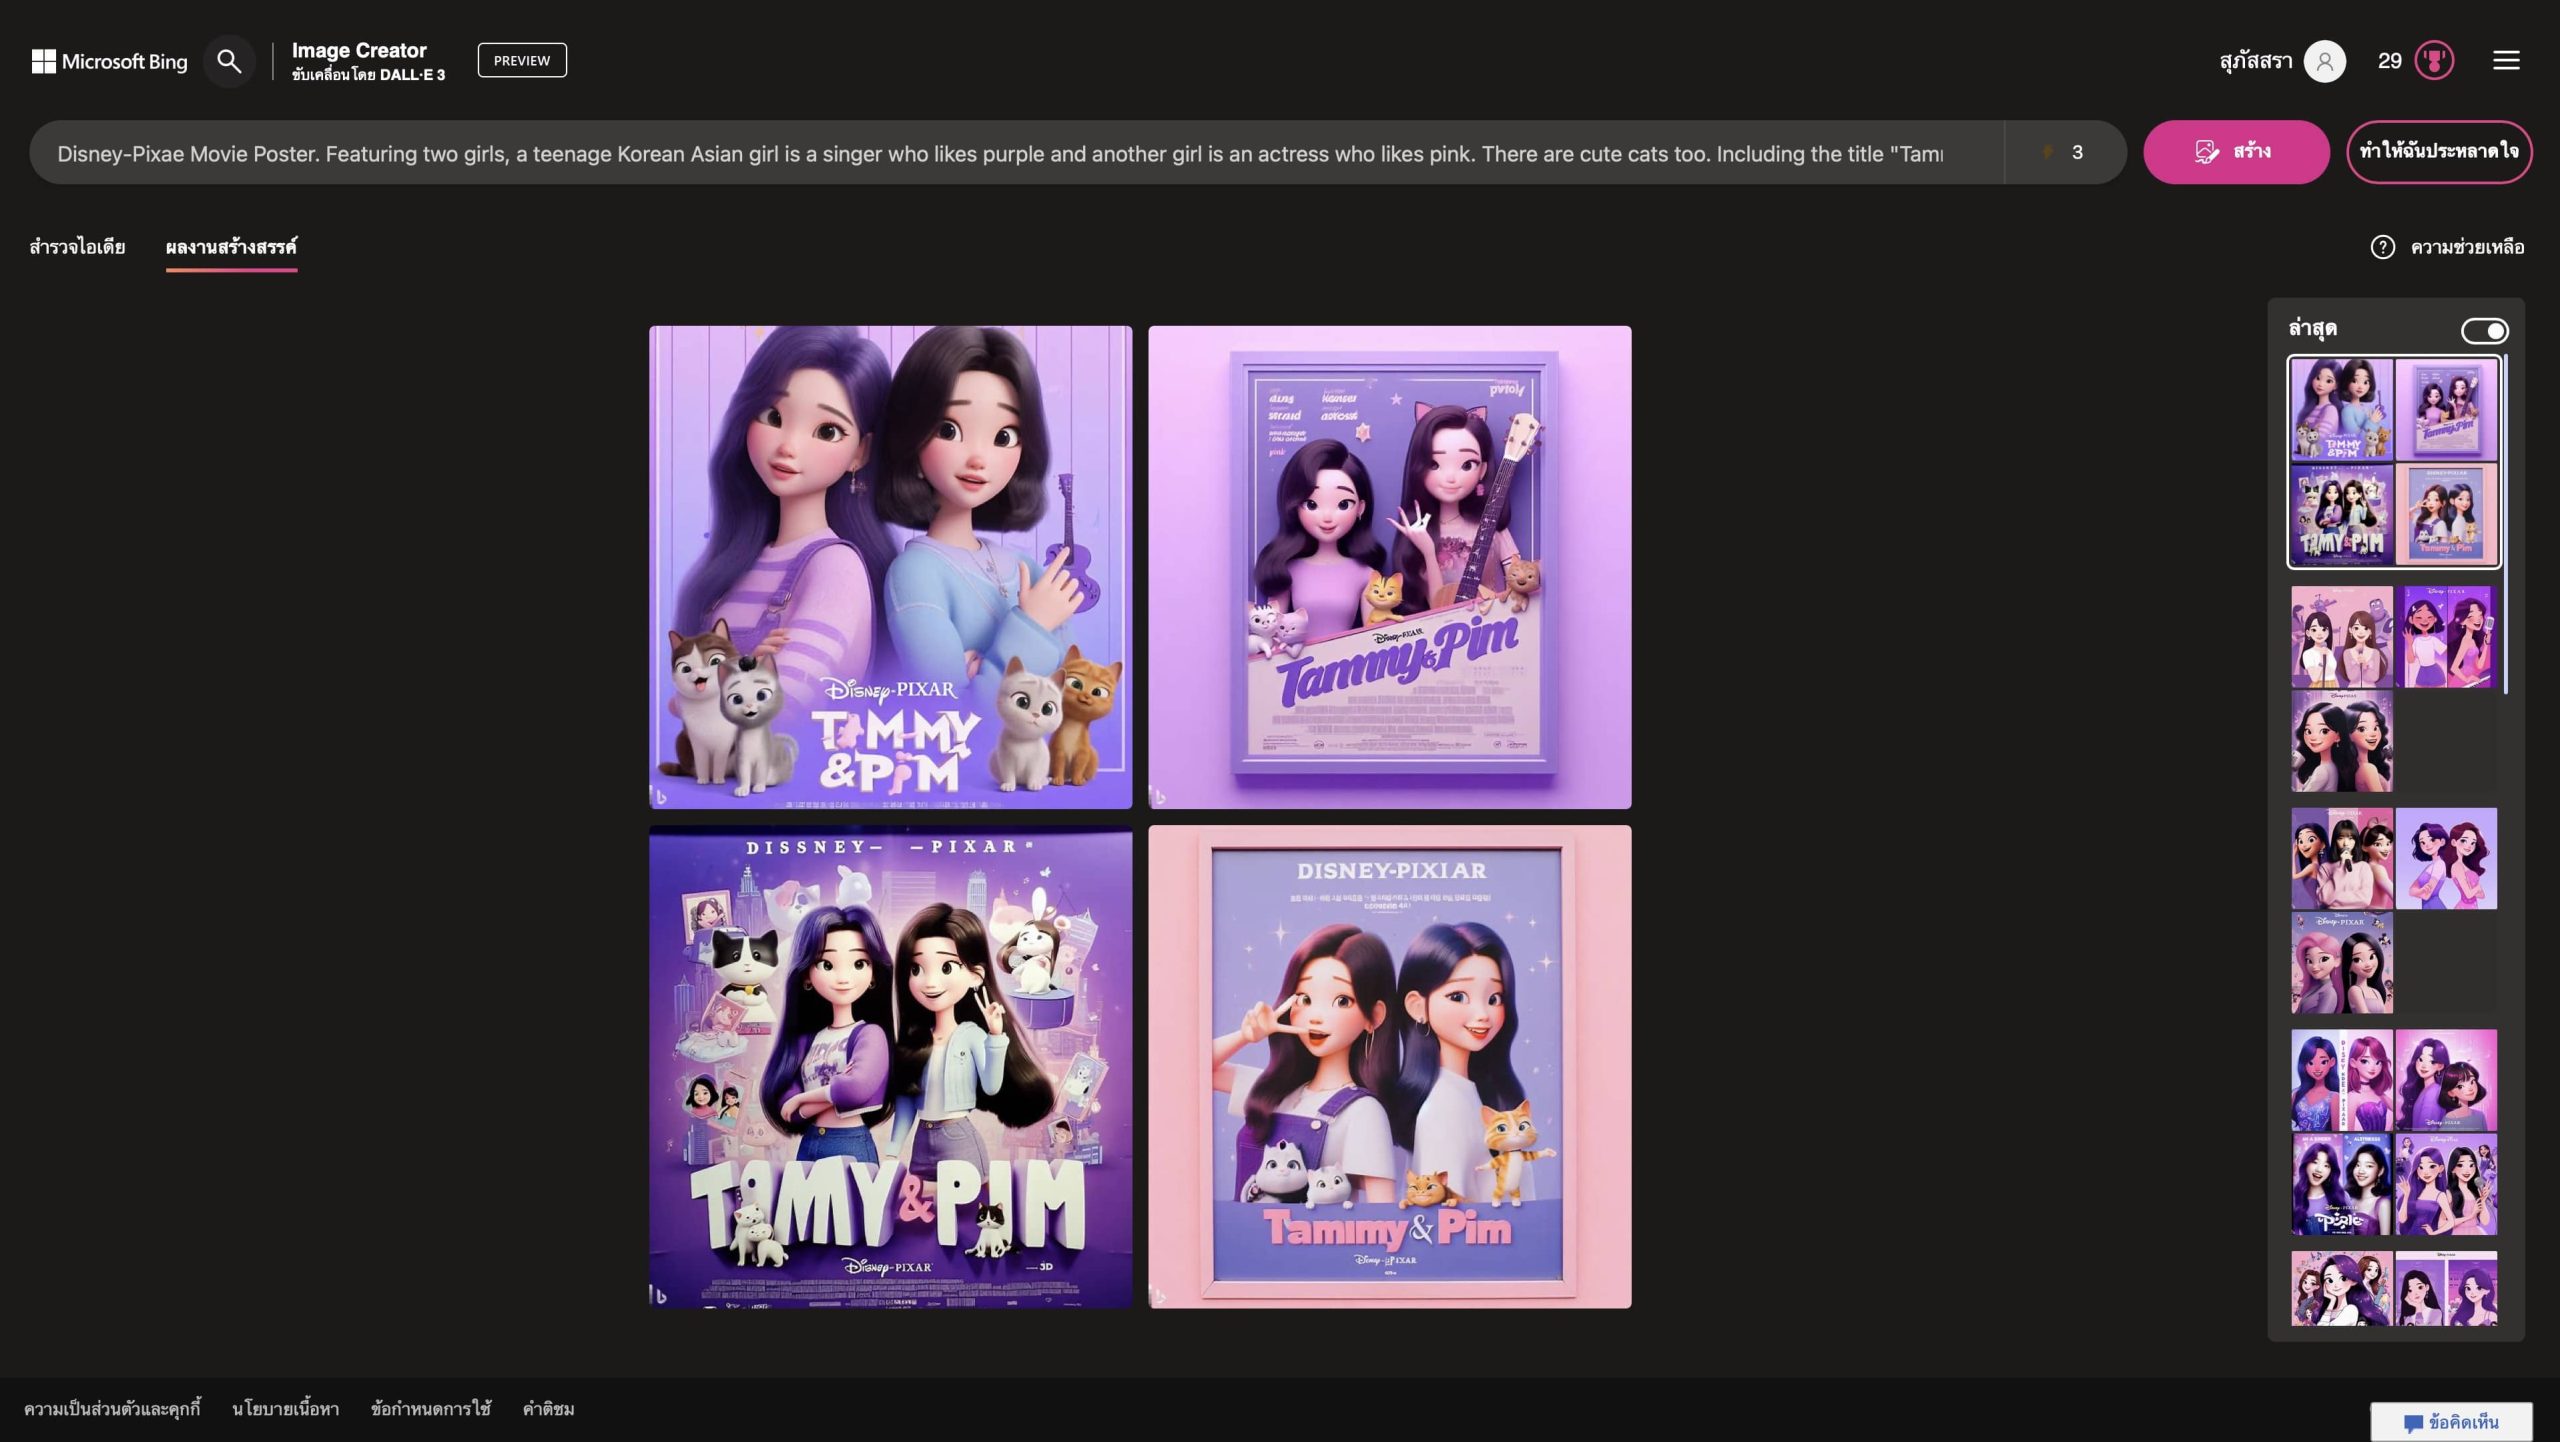The width and height of the screenshot is (2560, 1442).
Task: Open the user profile avatar icon
Action: coord(2324,61)
